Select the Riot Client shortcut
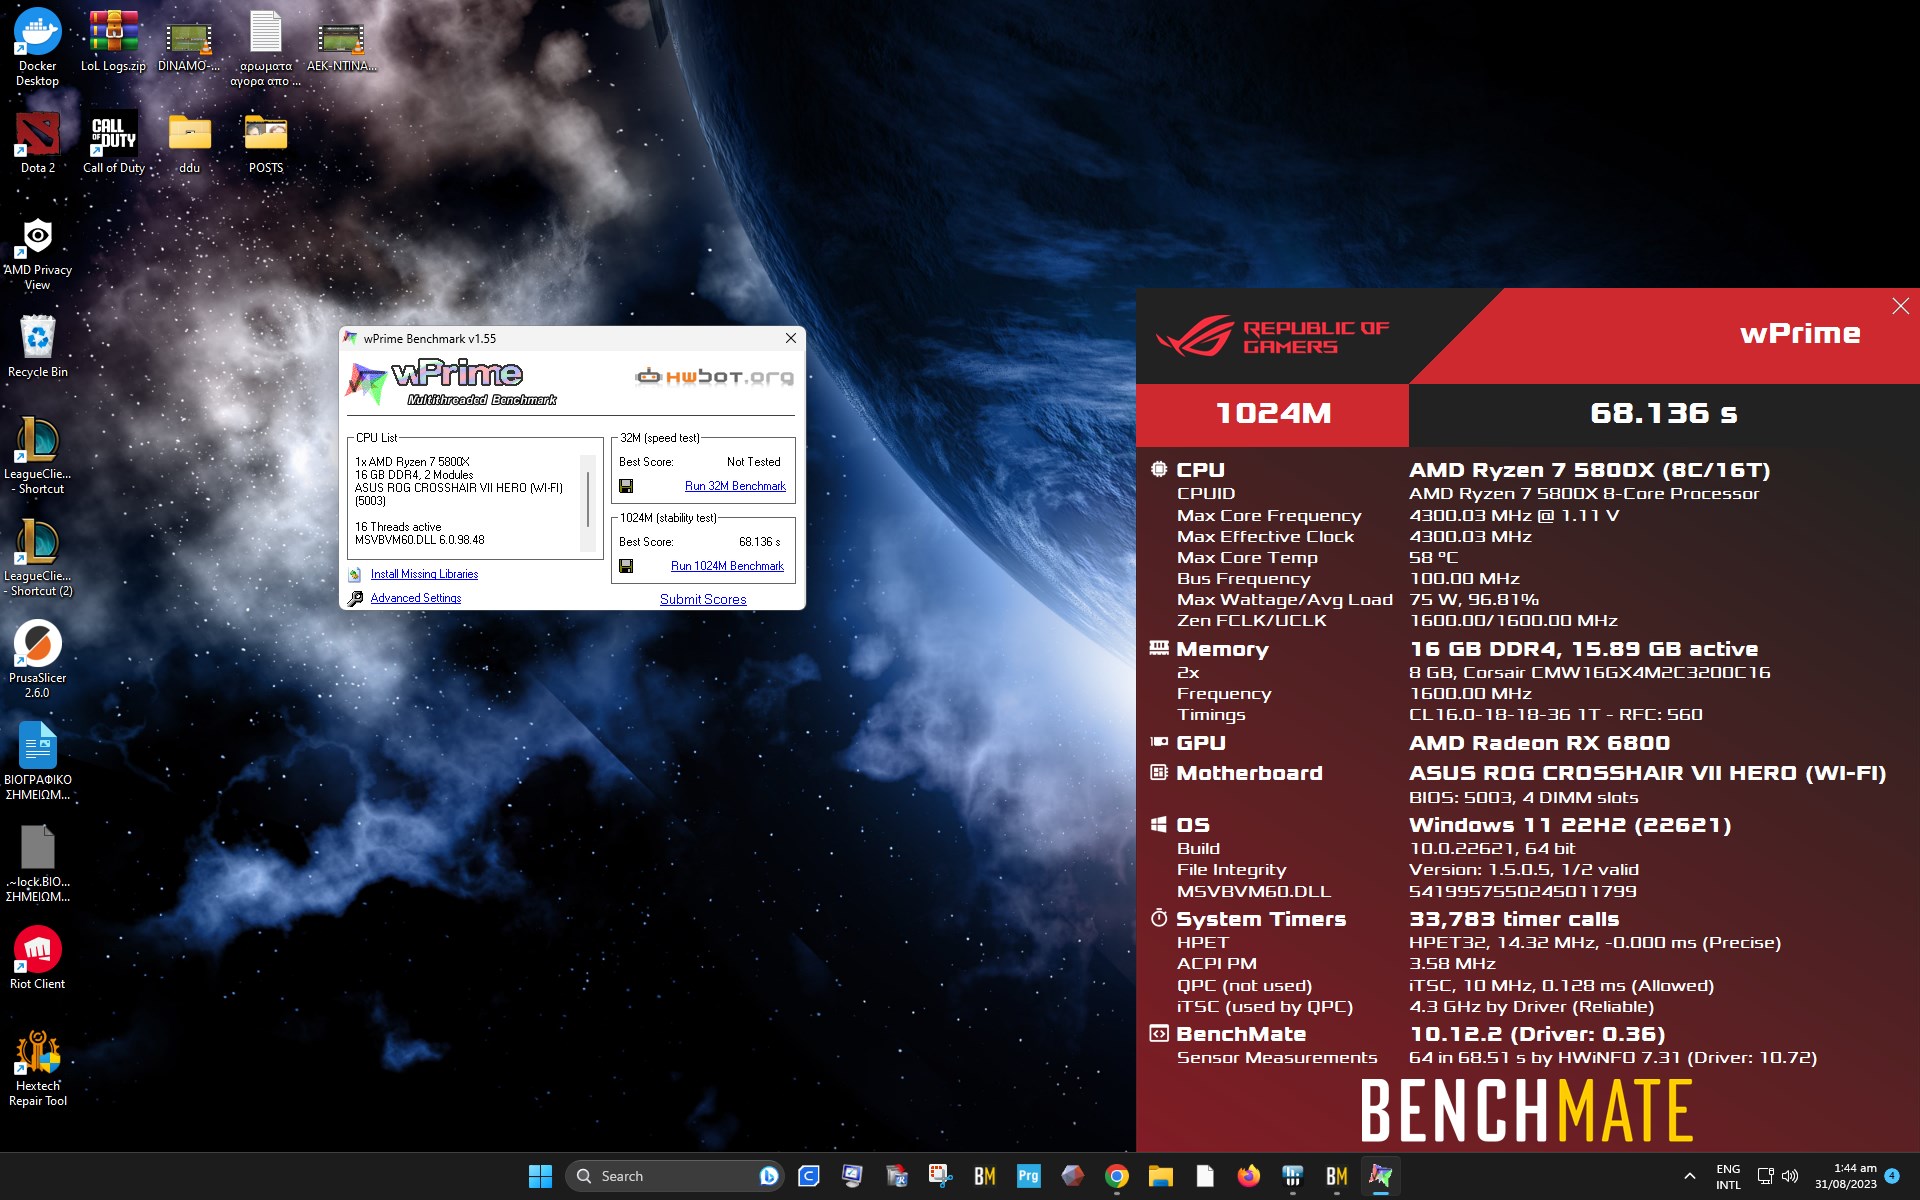The height and width of the screenshot is (1200, 1920). 37,958
